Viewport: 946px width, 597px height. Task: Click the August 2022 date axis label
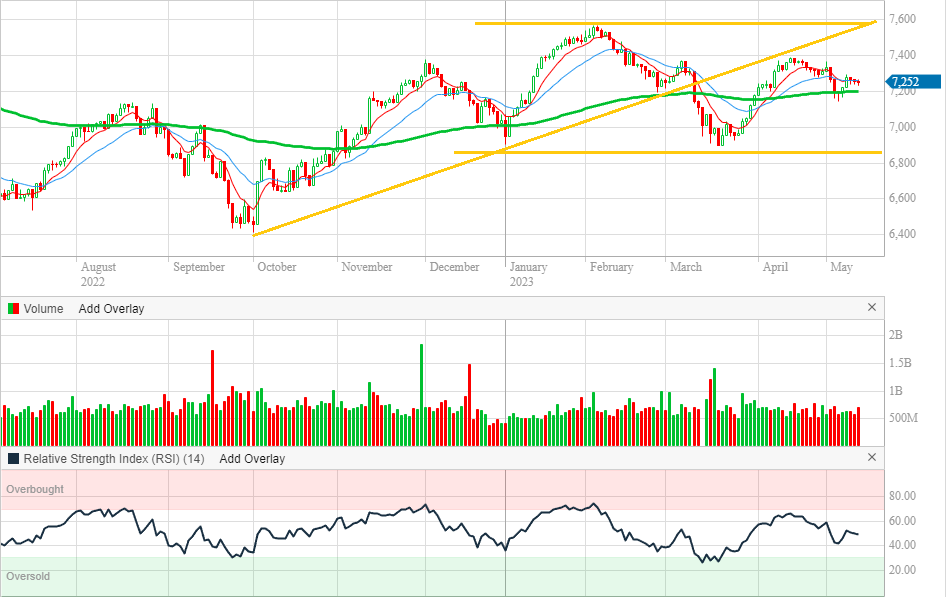coord(98,274)
